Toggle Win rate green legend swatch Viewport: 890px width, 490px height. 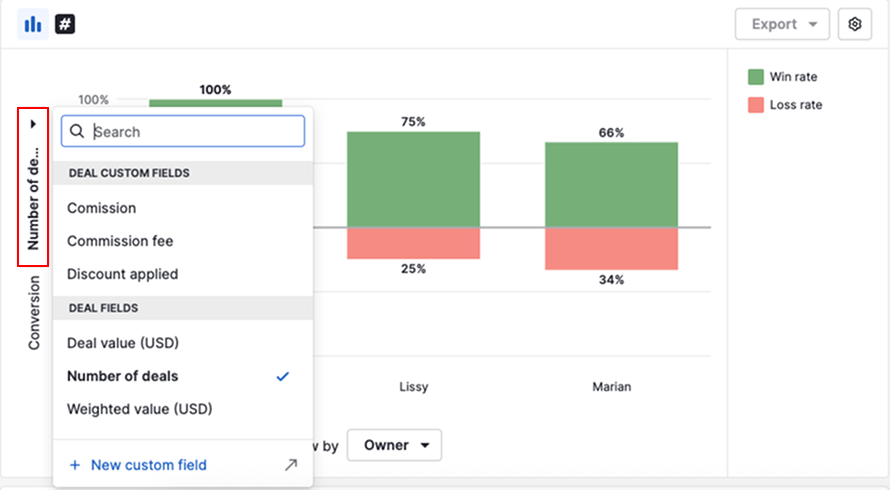756,77
